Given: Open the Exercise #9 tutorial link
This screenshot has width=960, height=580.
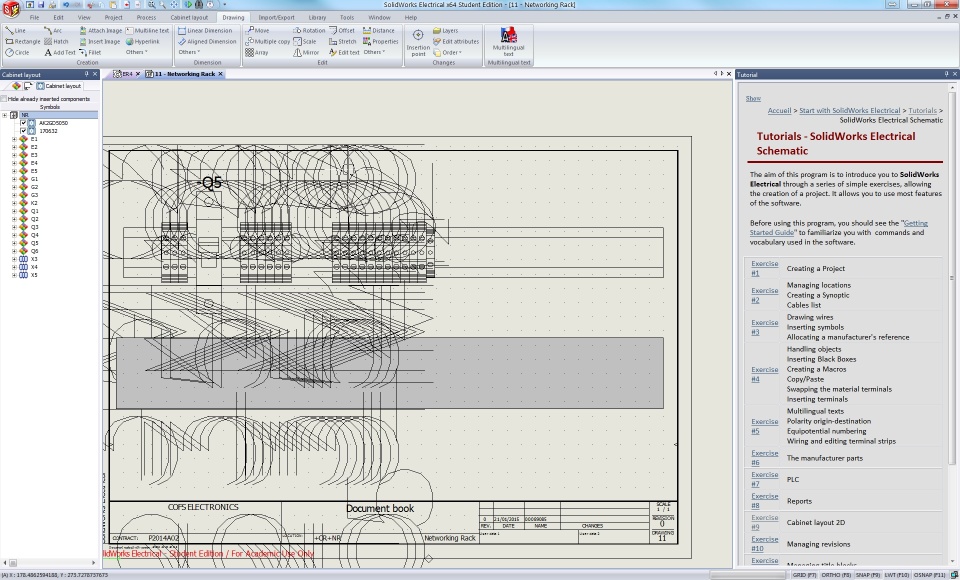Looking at the screenshot, I should click(x=765, y=522).
